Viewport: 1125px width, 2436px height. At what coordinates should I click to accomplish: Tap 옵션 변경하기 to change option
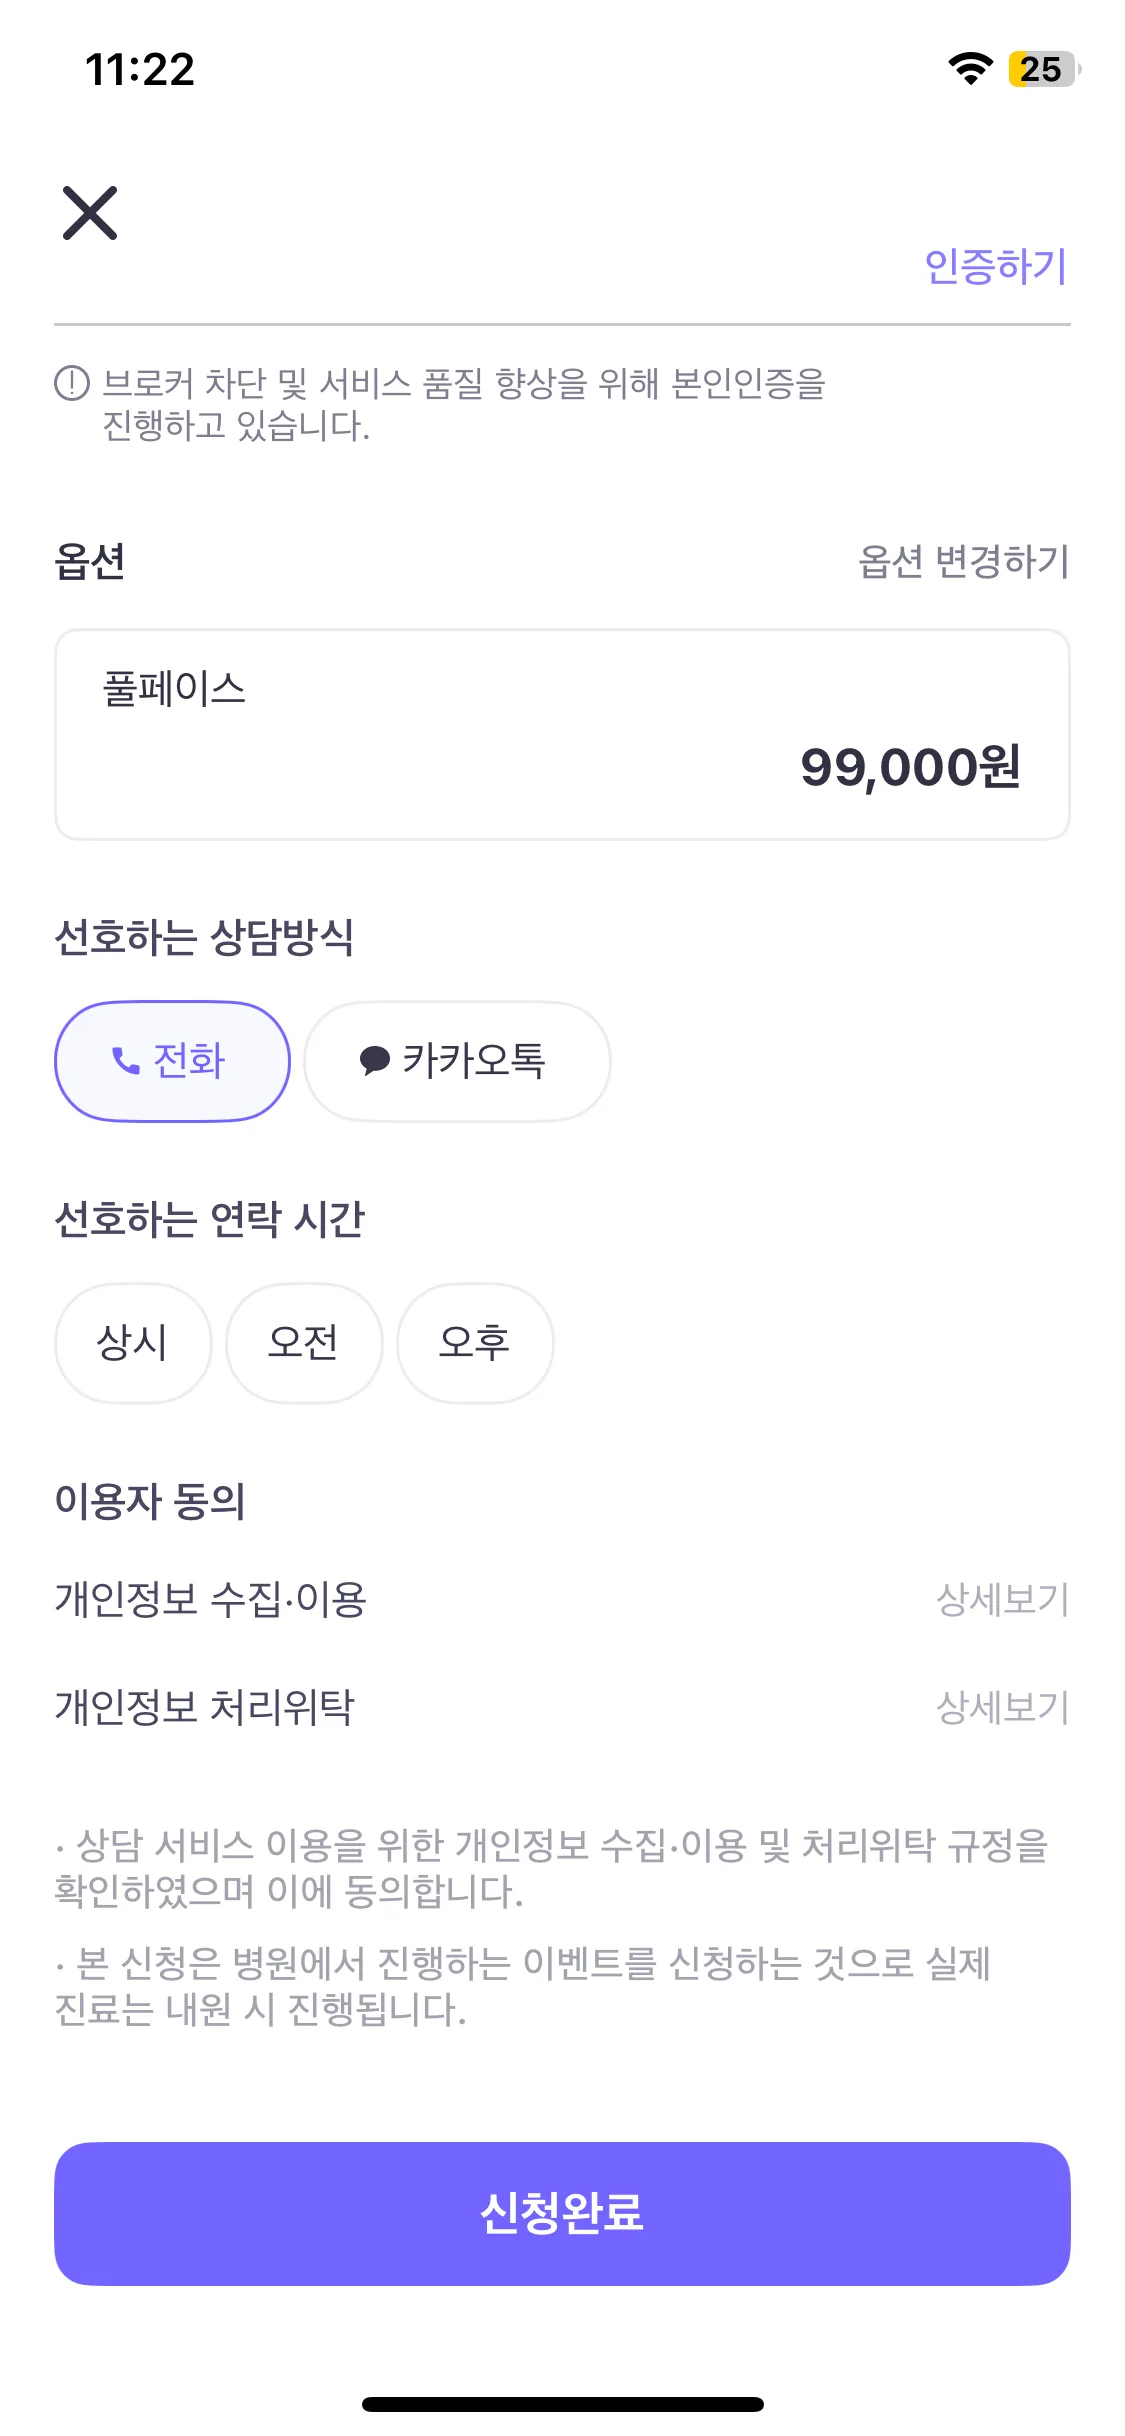[x=964, y=562]
